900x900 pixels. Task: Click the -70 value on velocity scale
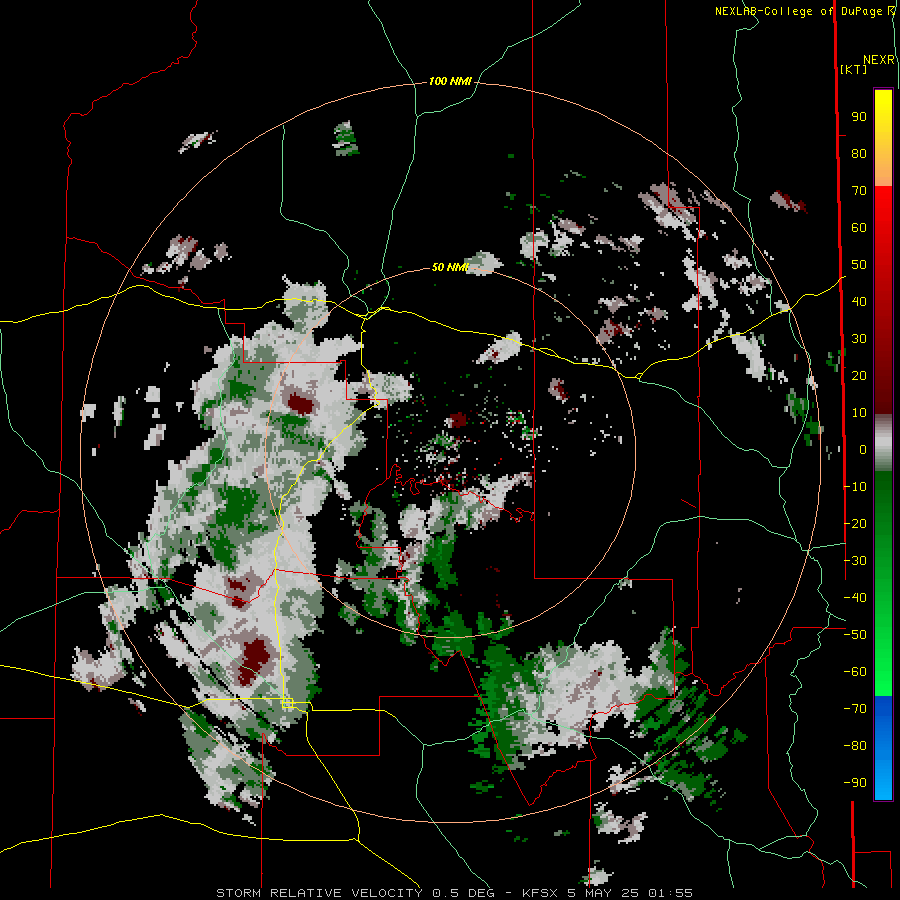[x=855, y=709]
